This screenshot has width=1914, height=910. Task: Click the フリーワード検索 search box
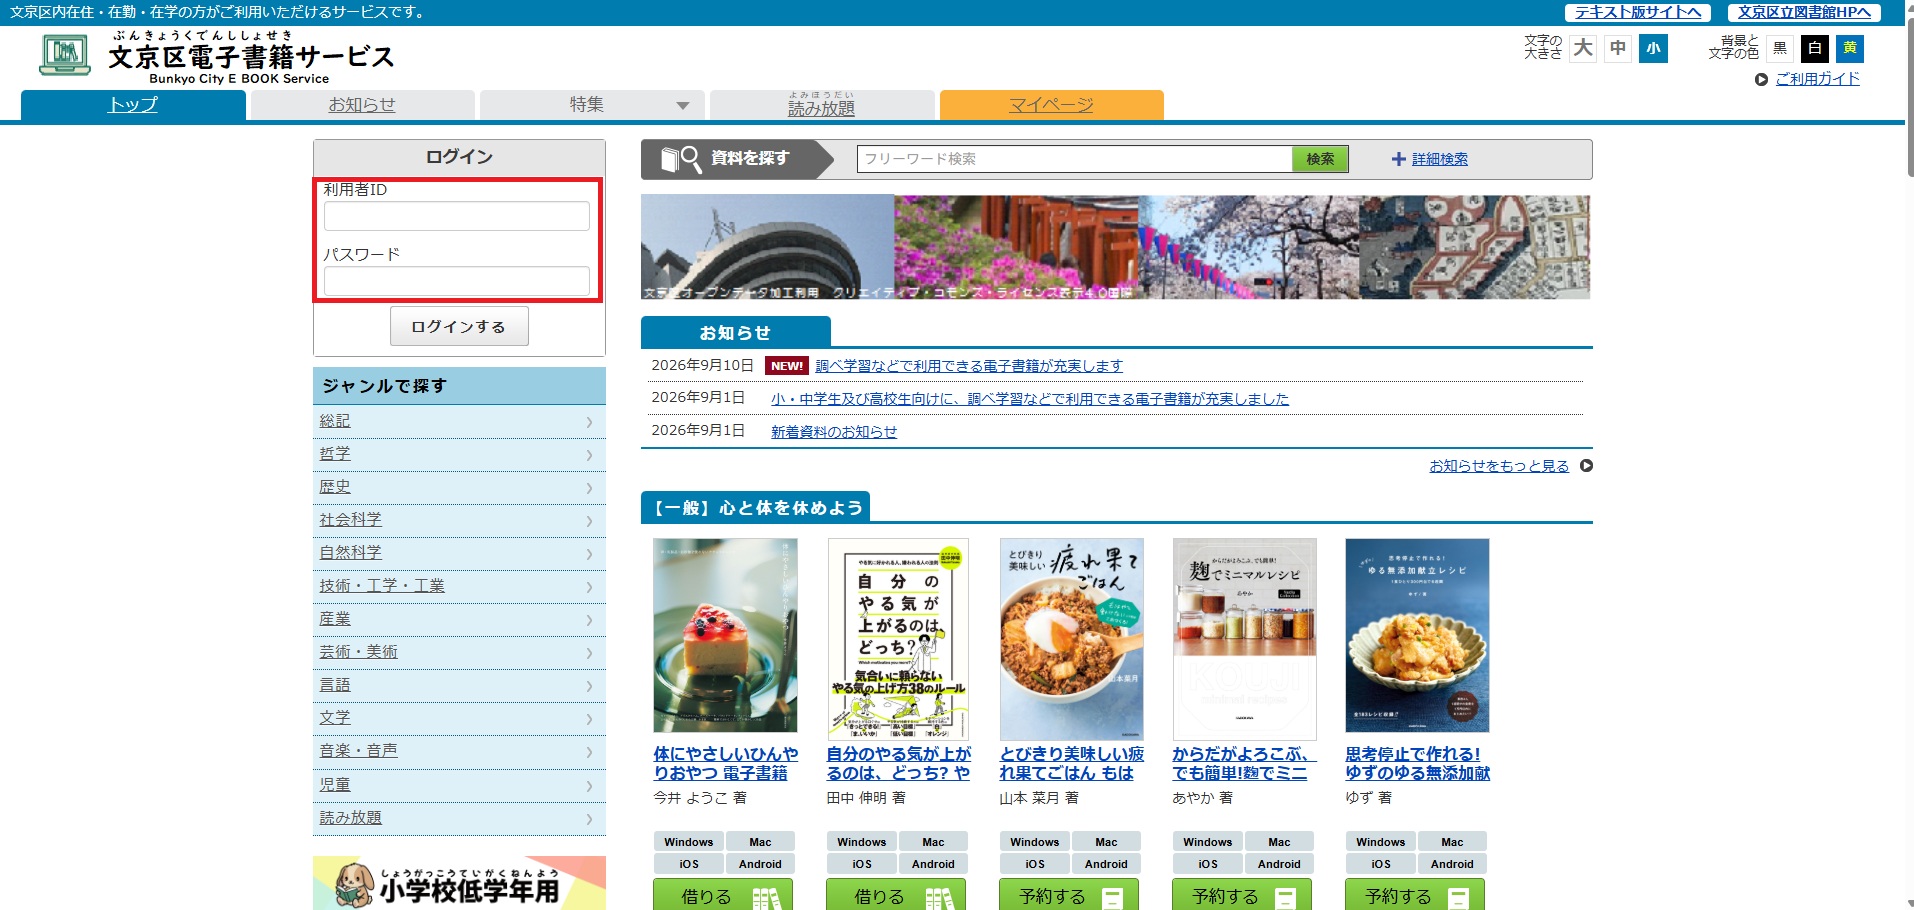pyautogui.click(x=1075, y=159)
